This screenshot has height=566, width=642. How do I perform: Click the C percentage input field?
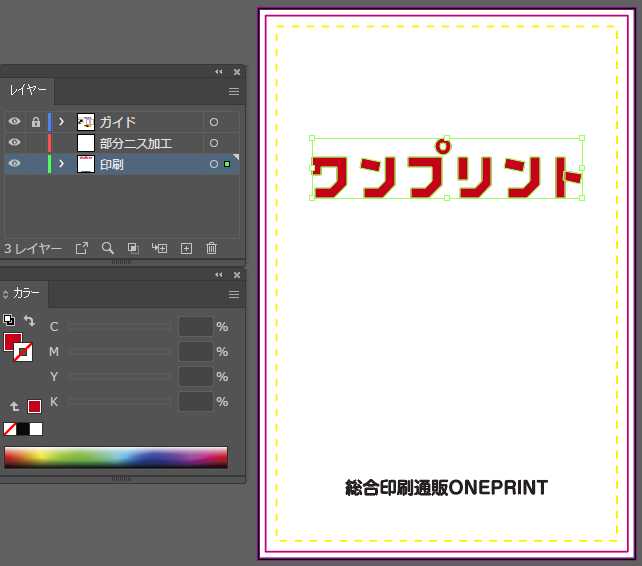click(x=195, y=327)
